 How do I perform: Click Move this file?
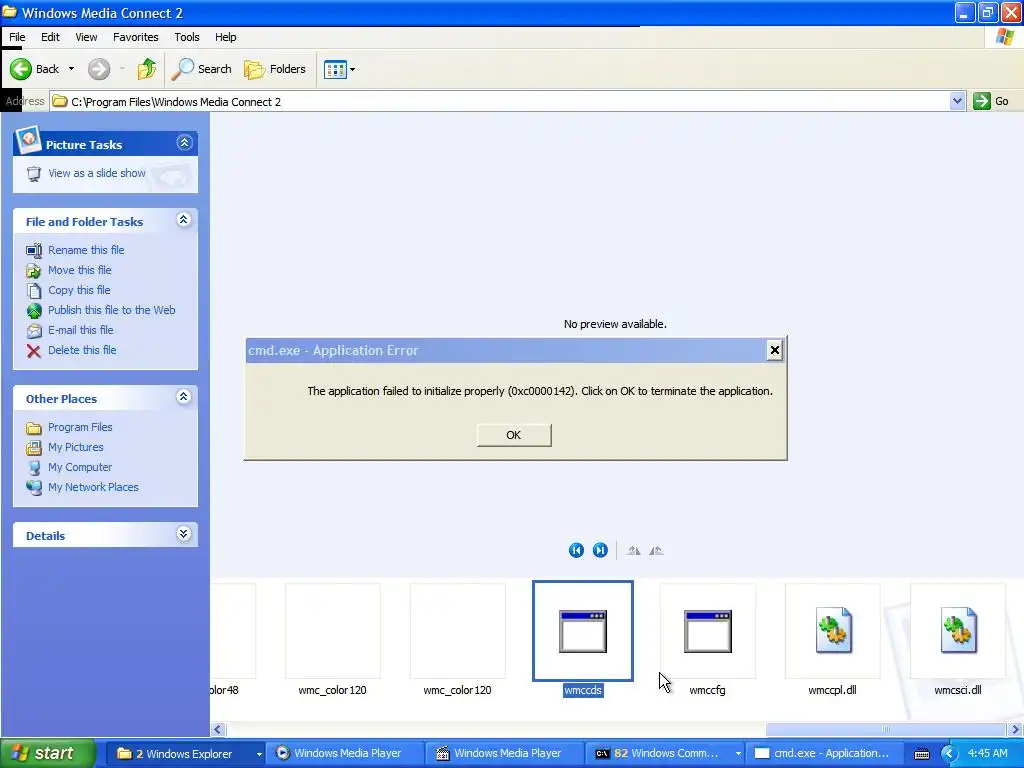point(80,270)
